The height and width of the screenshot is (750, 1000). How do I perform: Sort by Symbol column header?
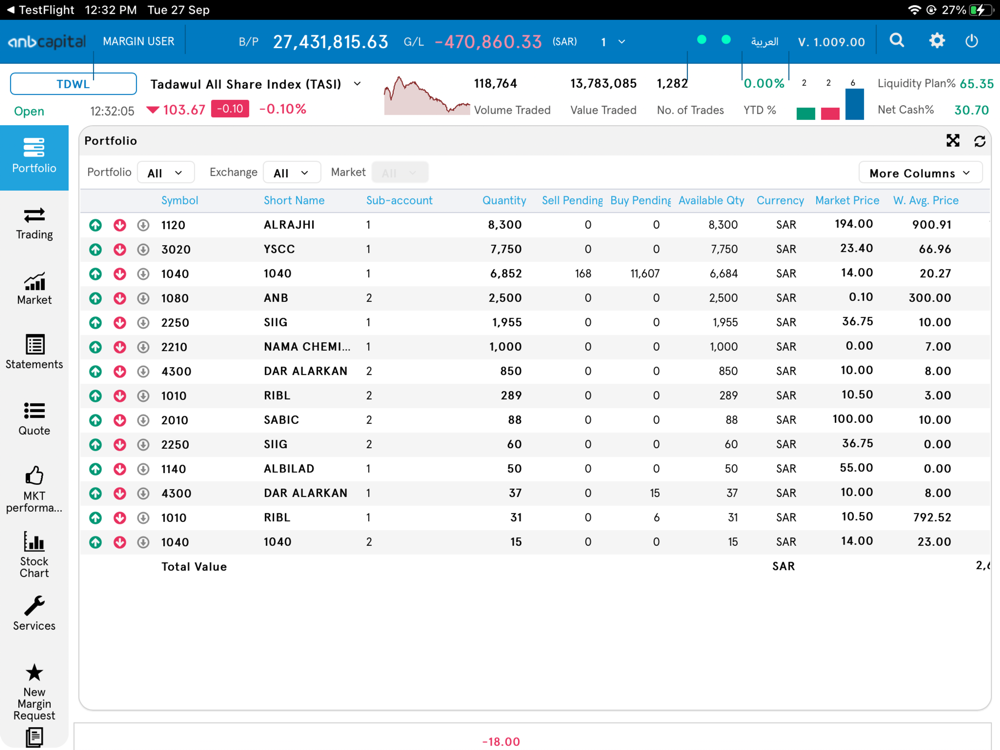tap(179, 200)
